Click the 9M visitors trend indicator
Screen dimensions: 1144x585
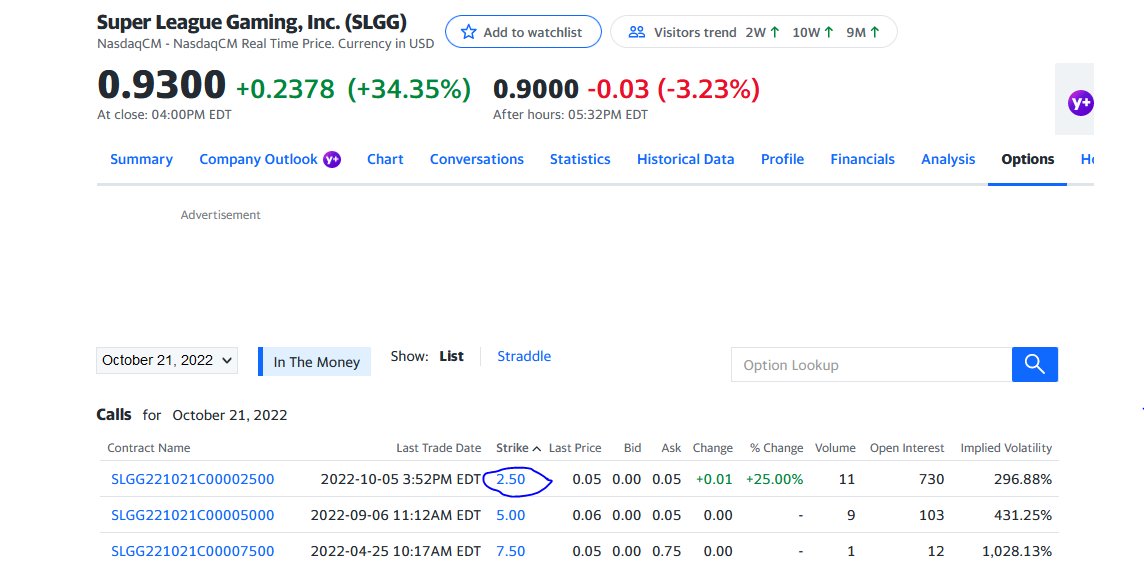[863, 32]
